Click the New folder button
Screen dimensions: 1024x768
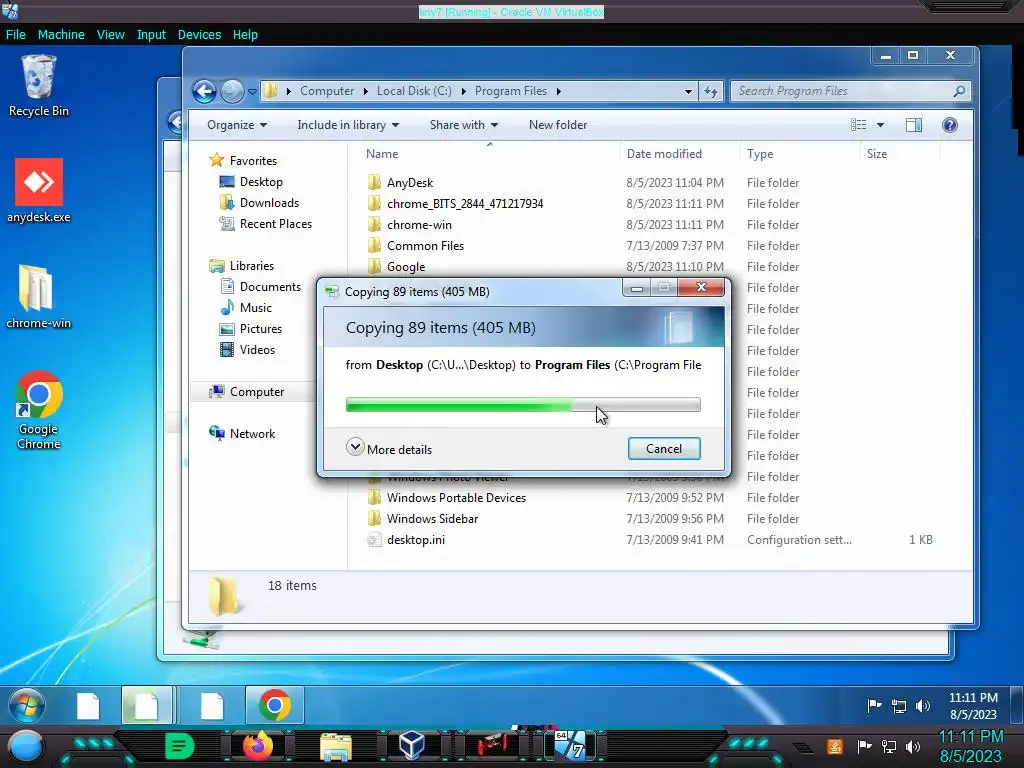(558, 125)
